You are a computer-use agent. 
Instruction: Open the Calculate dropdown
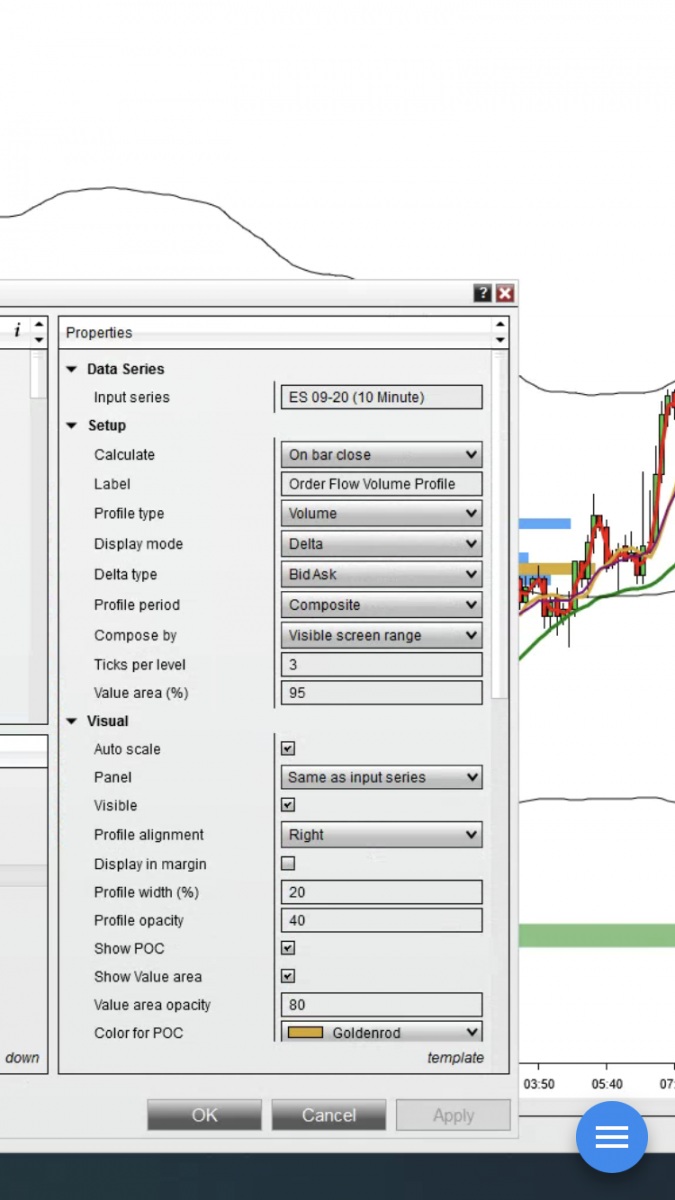tap(381, 455)
